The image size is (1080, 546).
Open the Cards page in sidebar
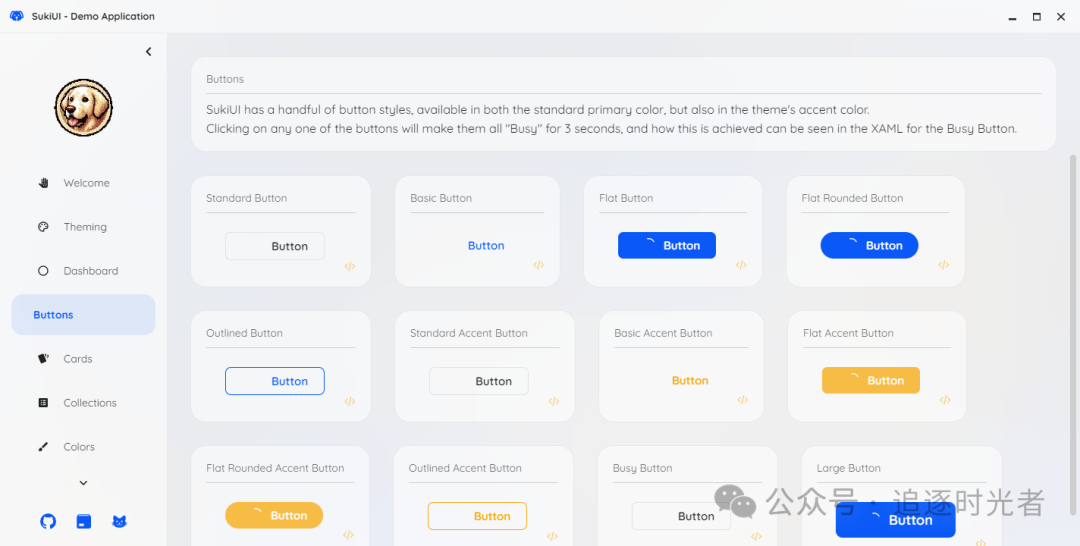pos(77,359)
